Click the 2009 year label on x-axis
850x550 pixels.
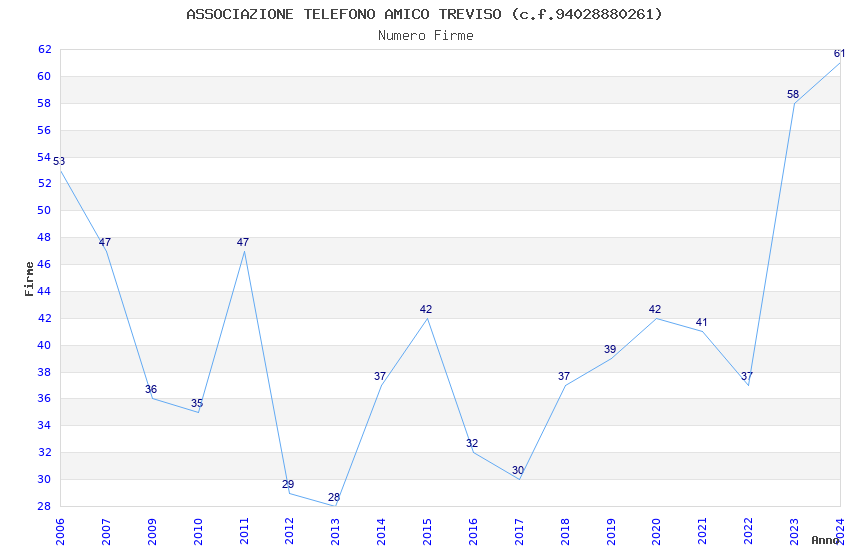(152, 531)
